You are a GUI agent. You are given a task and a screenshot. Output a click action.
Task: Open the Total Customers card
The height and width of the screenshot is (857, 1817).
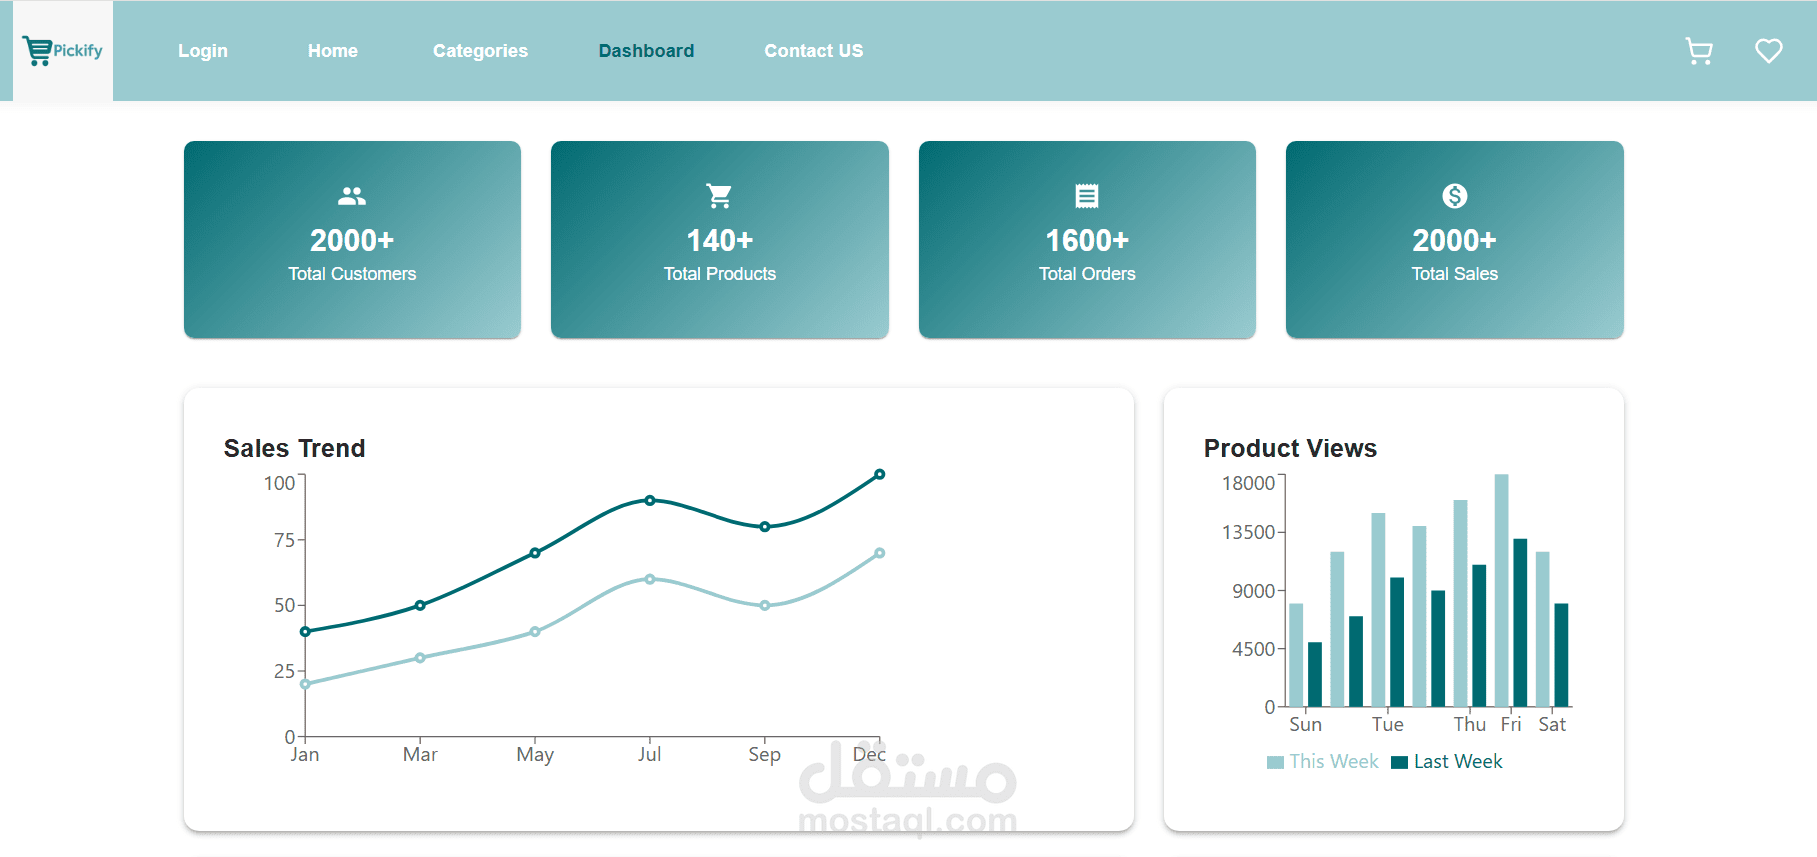(352, 240)
